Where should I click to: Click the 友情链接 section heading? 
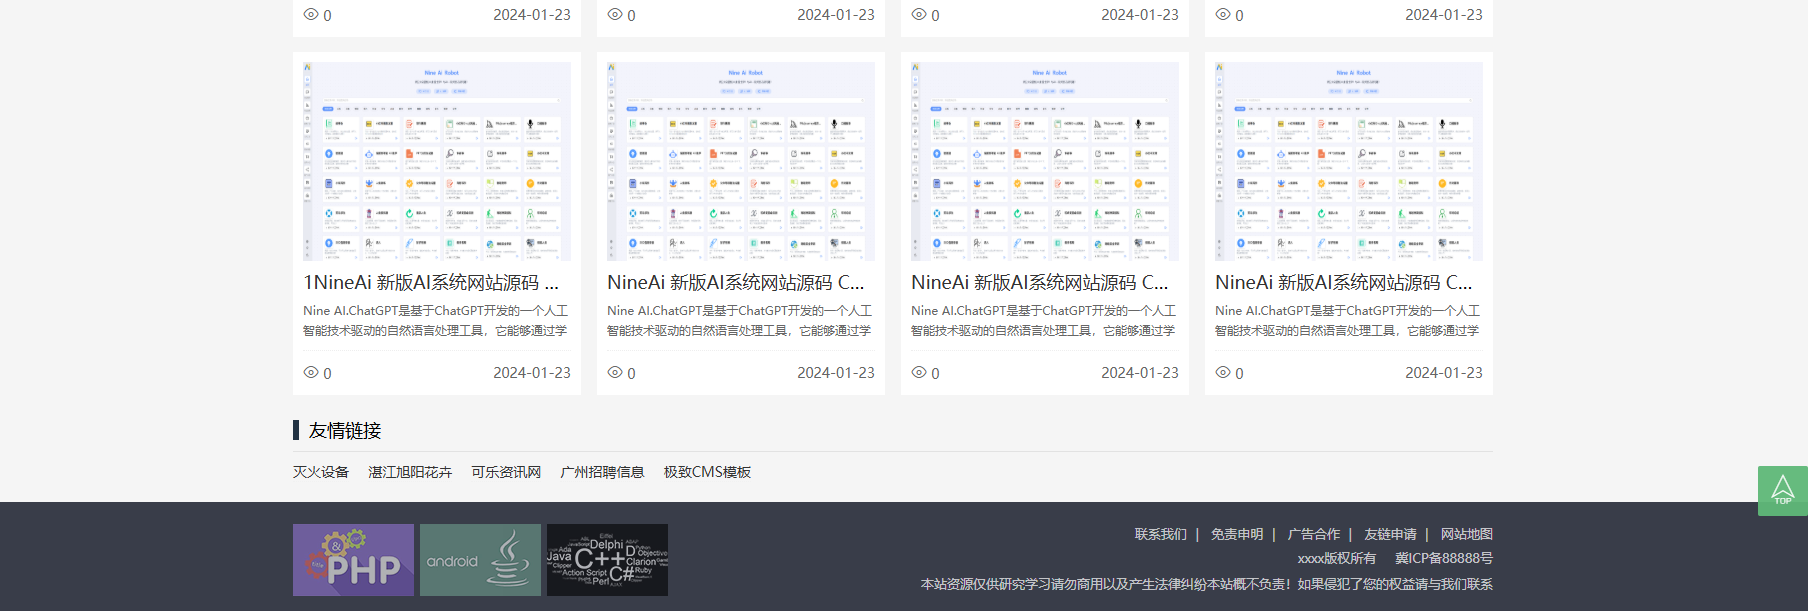(x=345, y=430)
